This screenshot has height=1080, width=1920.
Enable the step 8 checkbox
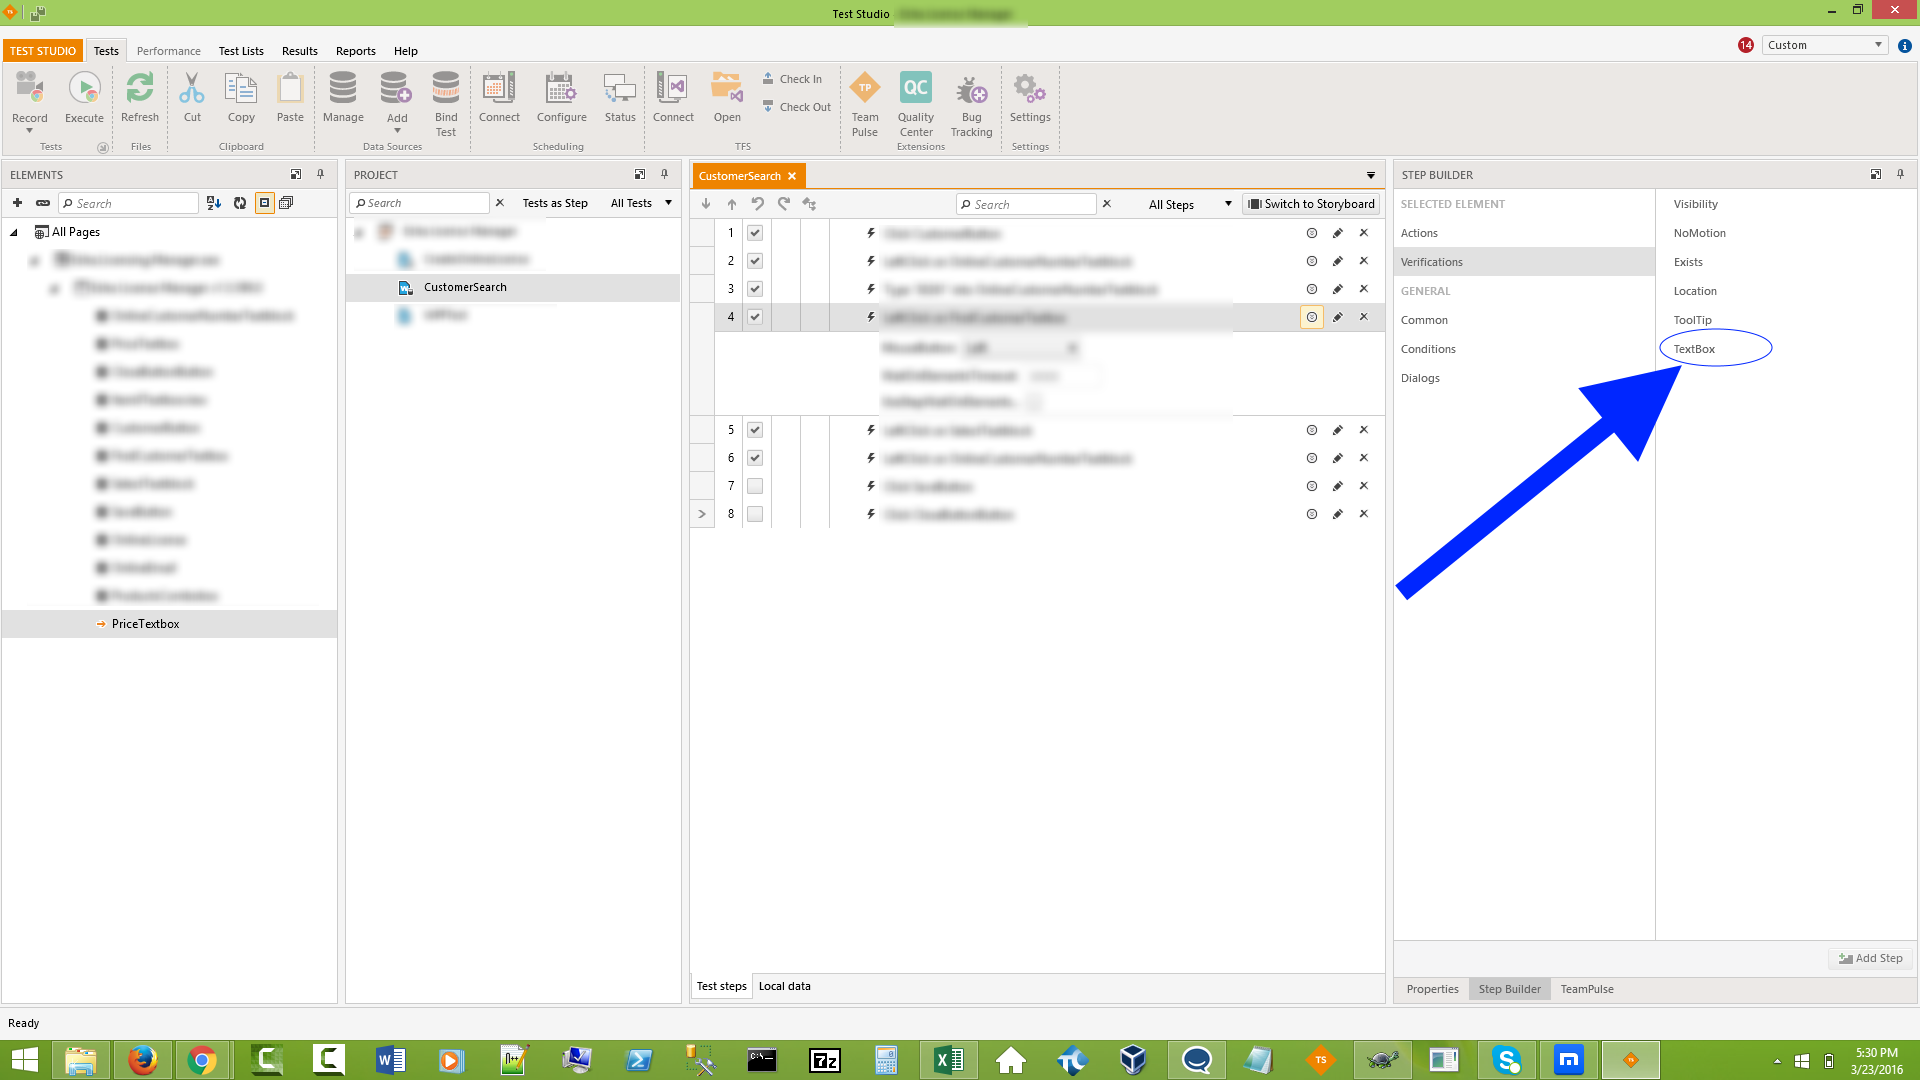coord(755,514)
